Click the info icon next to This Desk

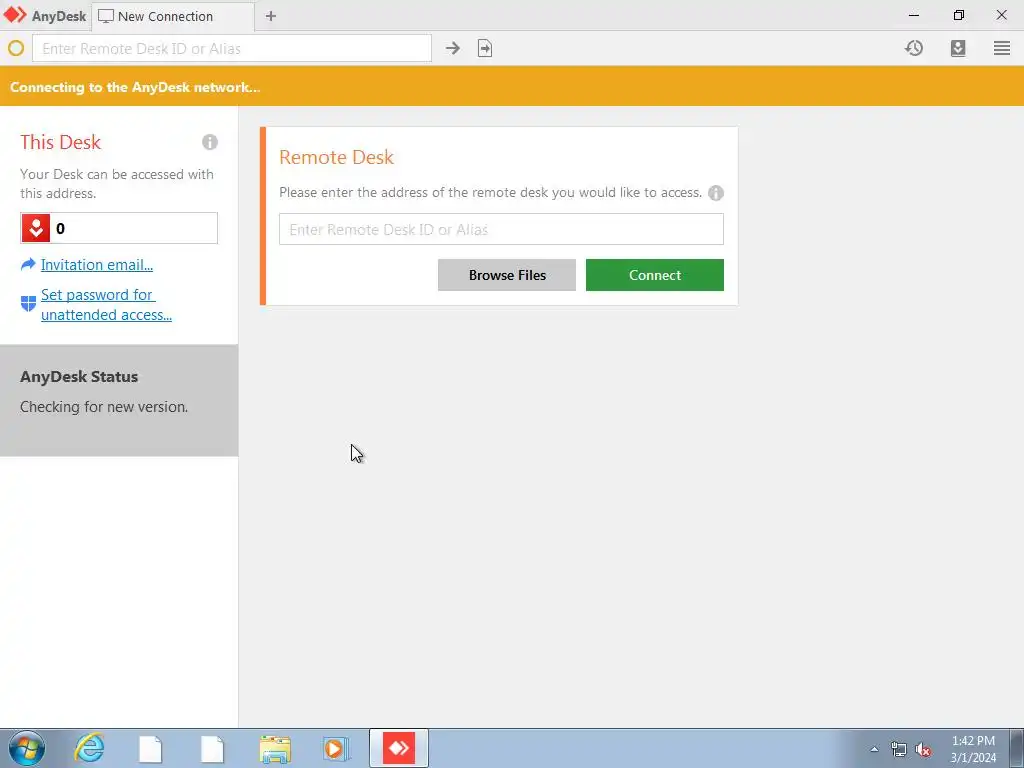[x=210, y=142]
